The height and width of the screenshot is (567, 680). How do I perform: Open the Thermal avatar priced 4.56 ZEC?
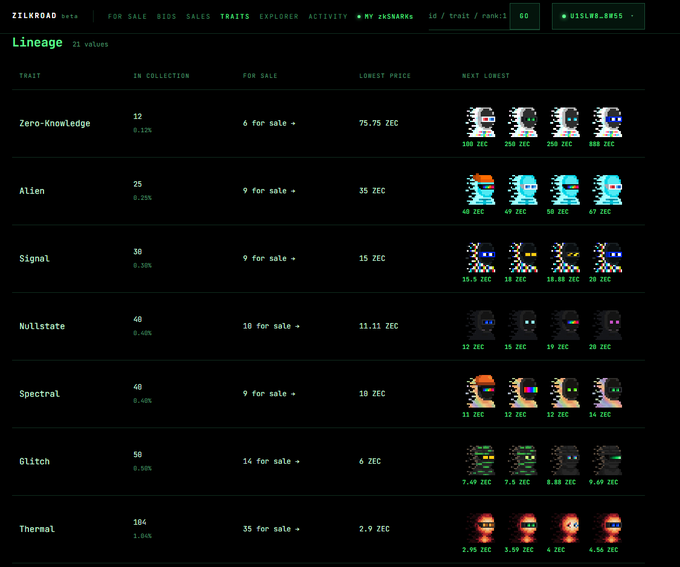tap(607, 528)
